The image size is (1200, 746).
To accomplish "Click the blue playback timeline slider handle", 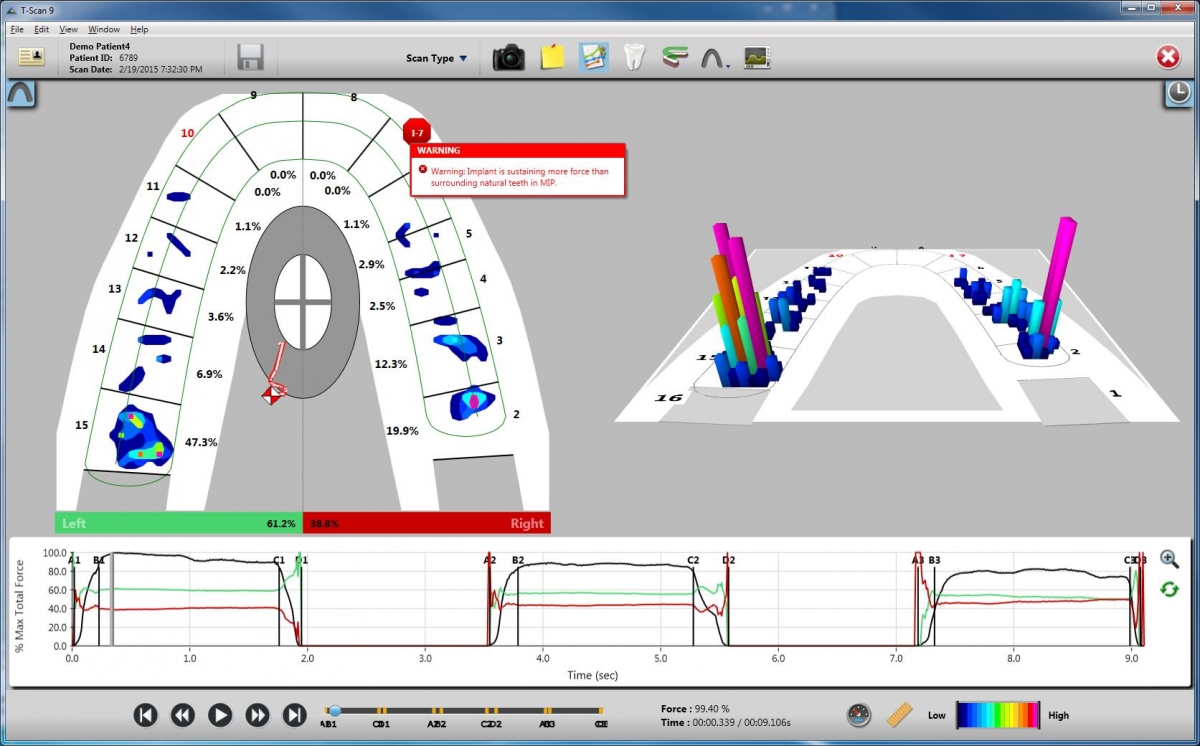I will pos(335,710).
